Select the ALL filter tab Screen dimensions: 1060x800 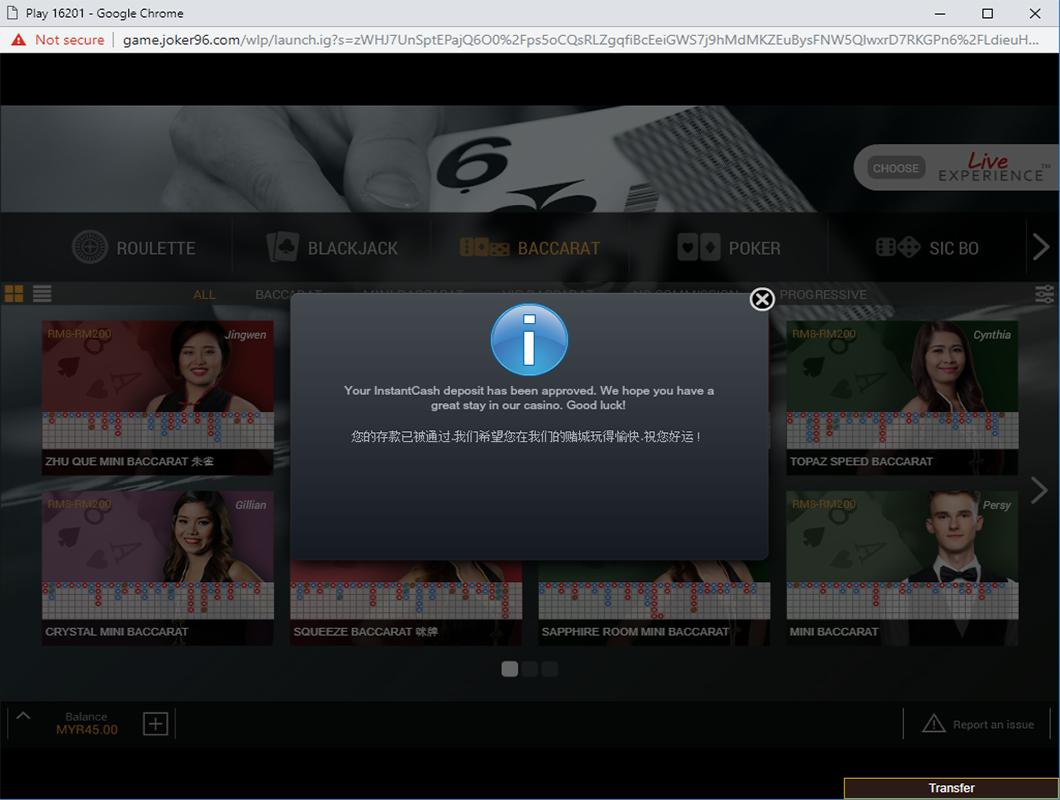(x=204, y=295)
